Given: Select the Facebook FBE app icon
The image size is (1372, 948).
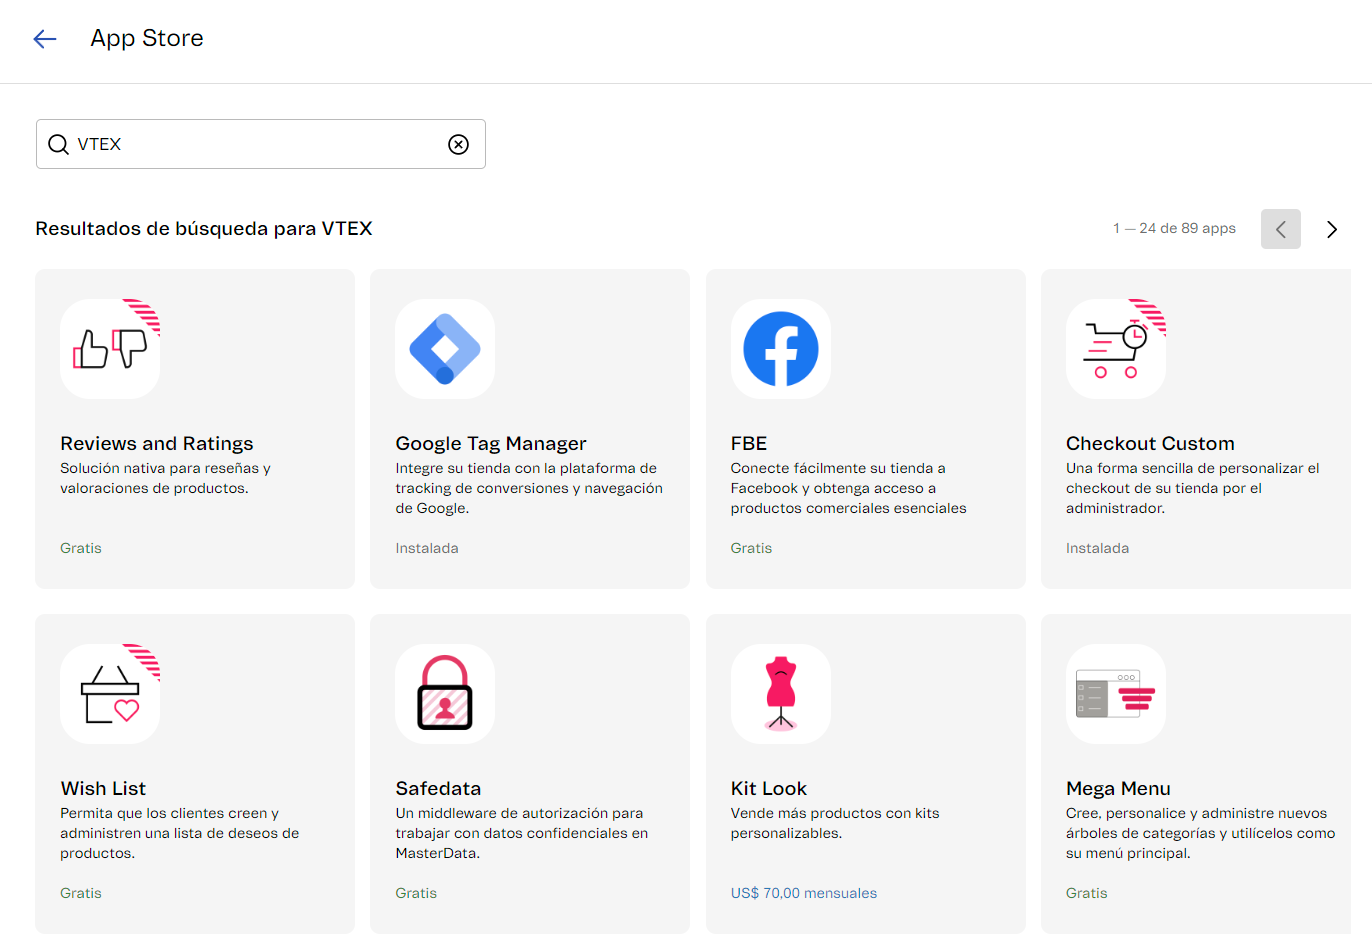Looking at the screenshot, I should tap(780, 349).
